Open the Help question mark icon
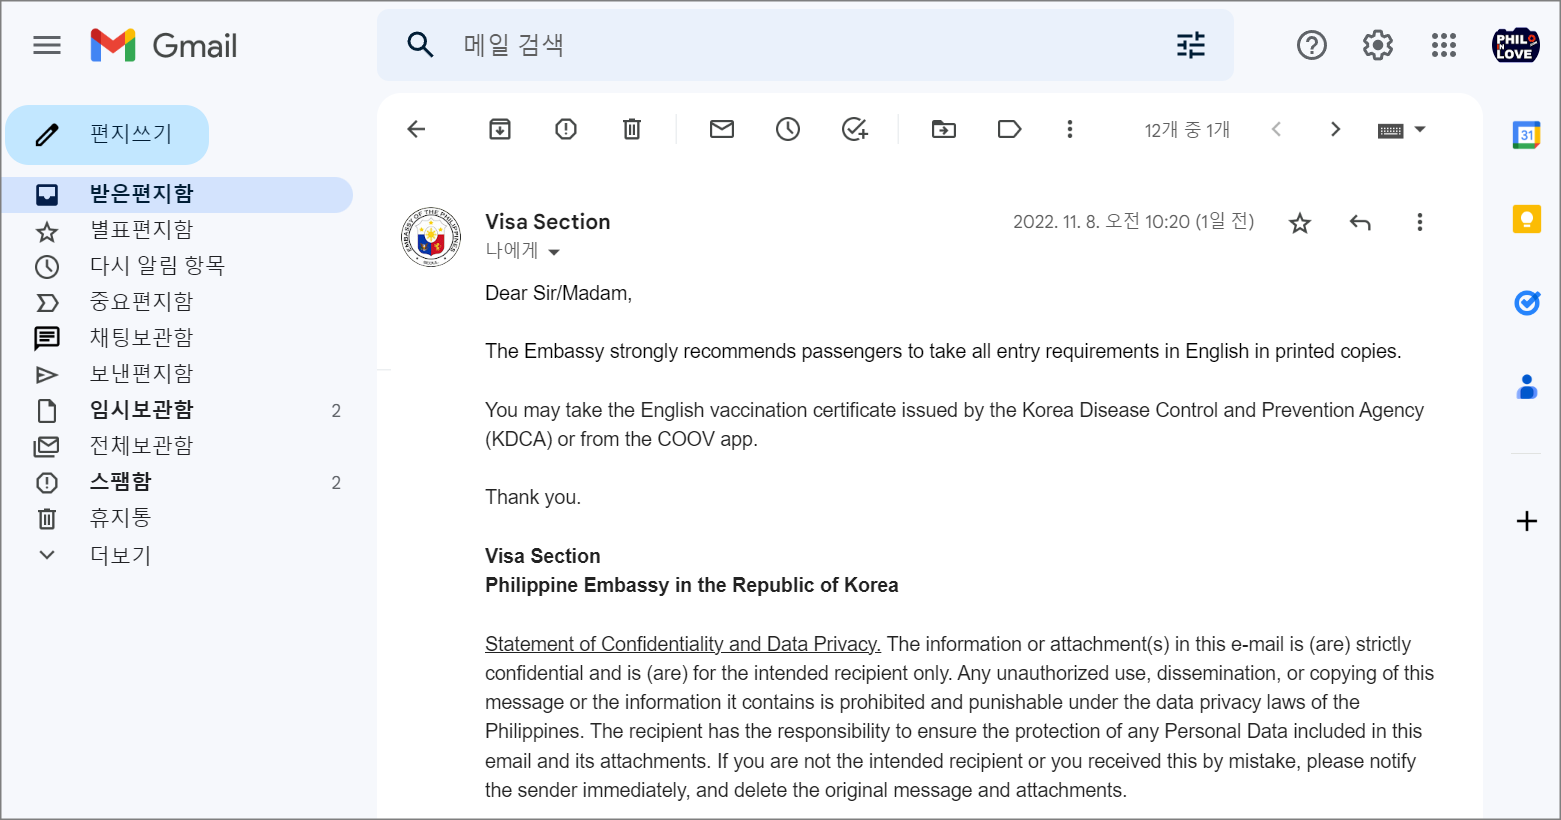The image size is (1561, 820). pyautogui.click(x=1312, y=45)
